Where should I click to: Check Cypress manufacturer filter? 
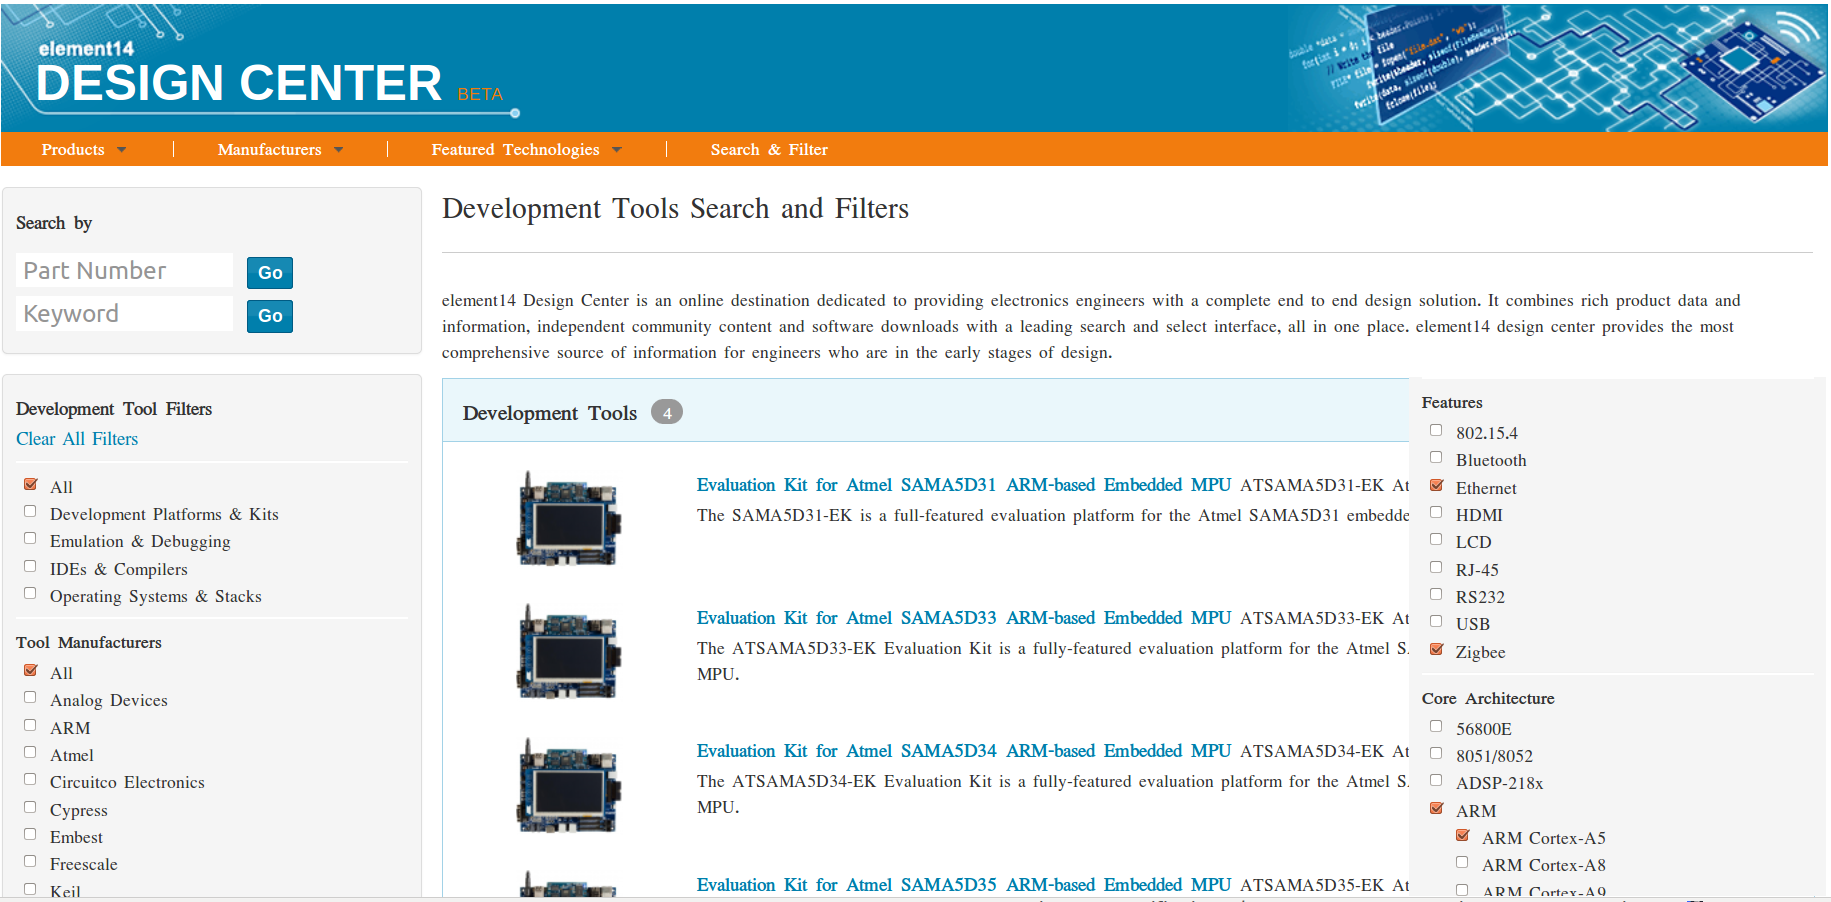pos(31,808)
